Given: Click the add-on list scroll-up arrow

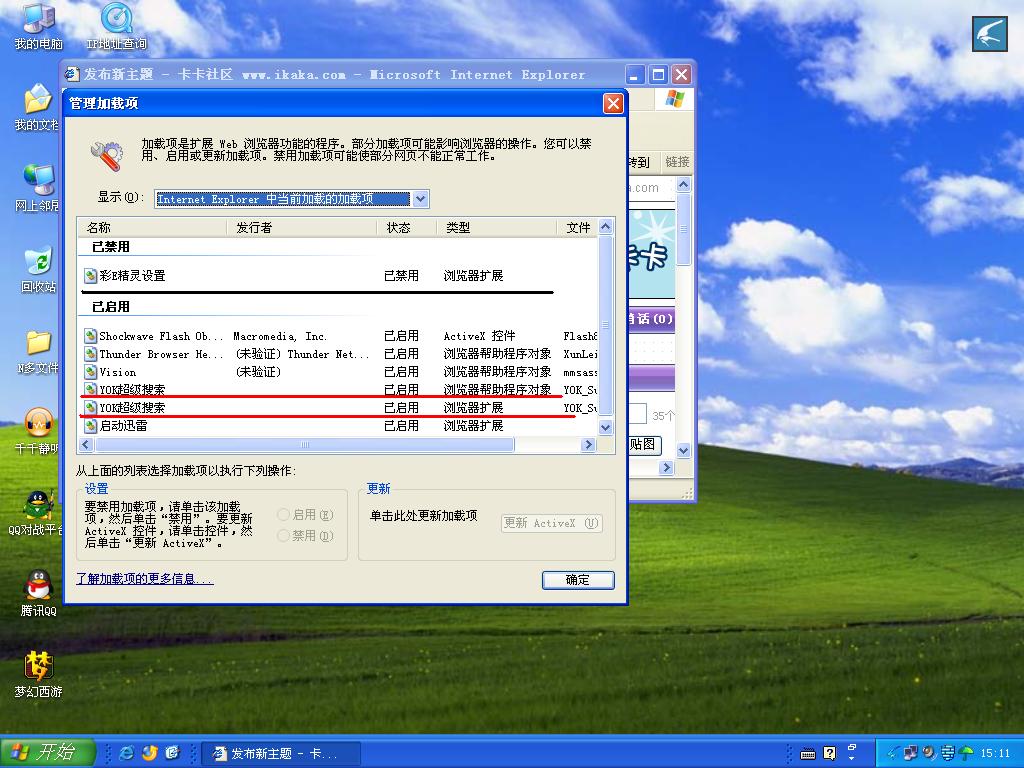Looking at the screenshot, I should click(605, 227).
